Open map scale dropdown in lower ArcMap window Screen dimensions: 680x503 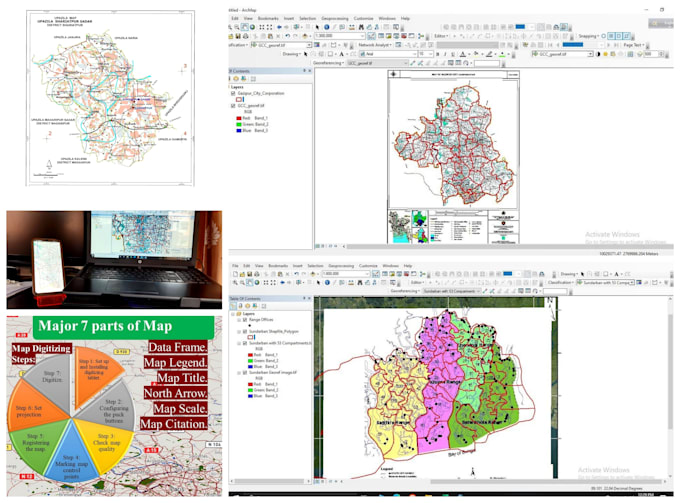tap(367, 274)
